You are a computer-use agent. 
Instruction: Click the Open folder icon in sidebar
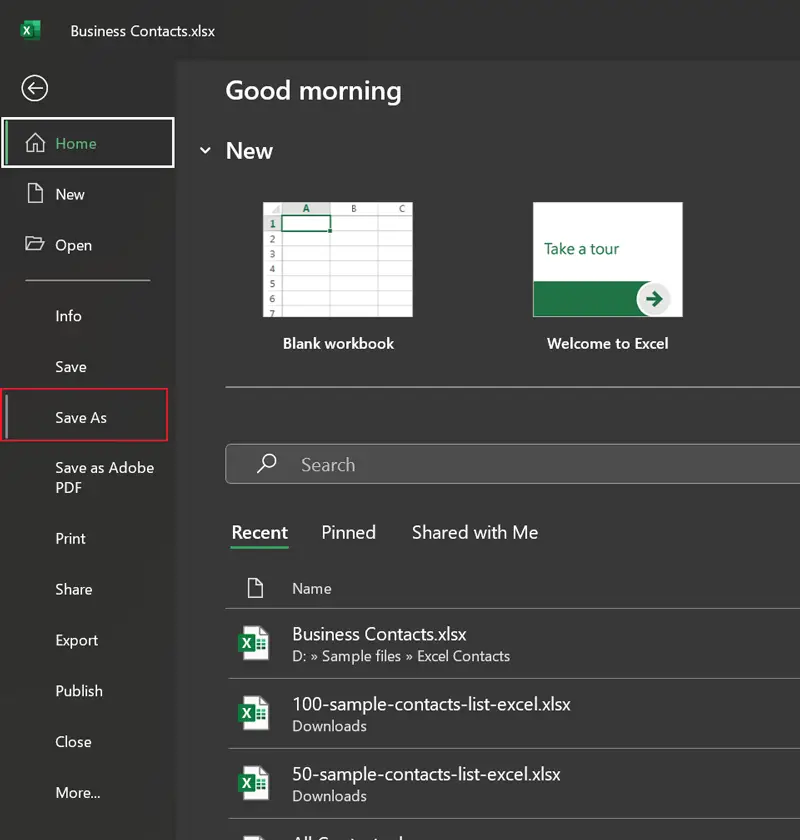pyautogui.click(x=35, y=244)
